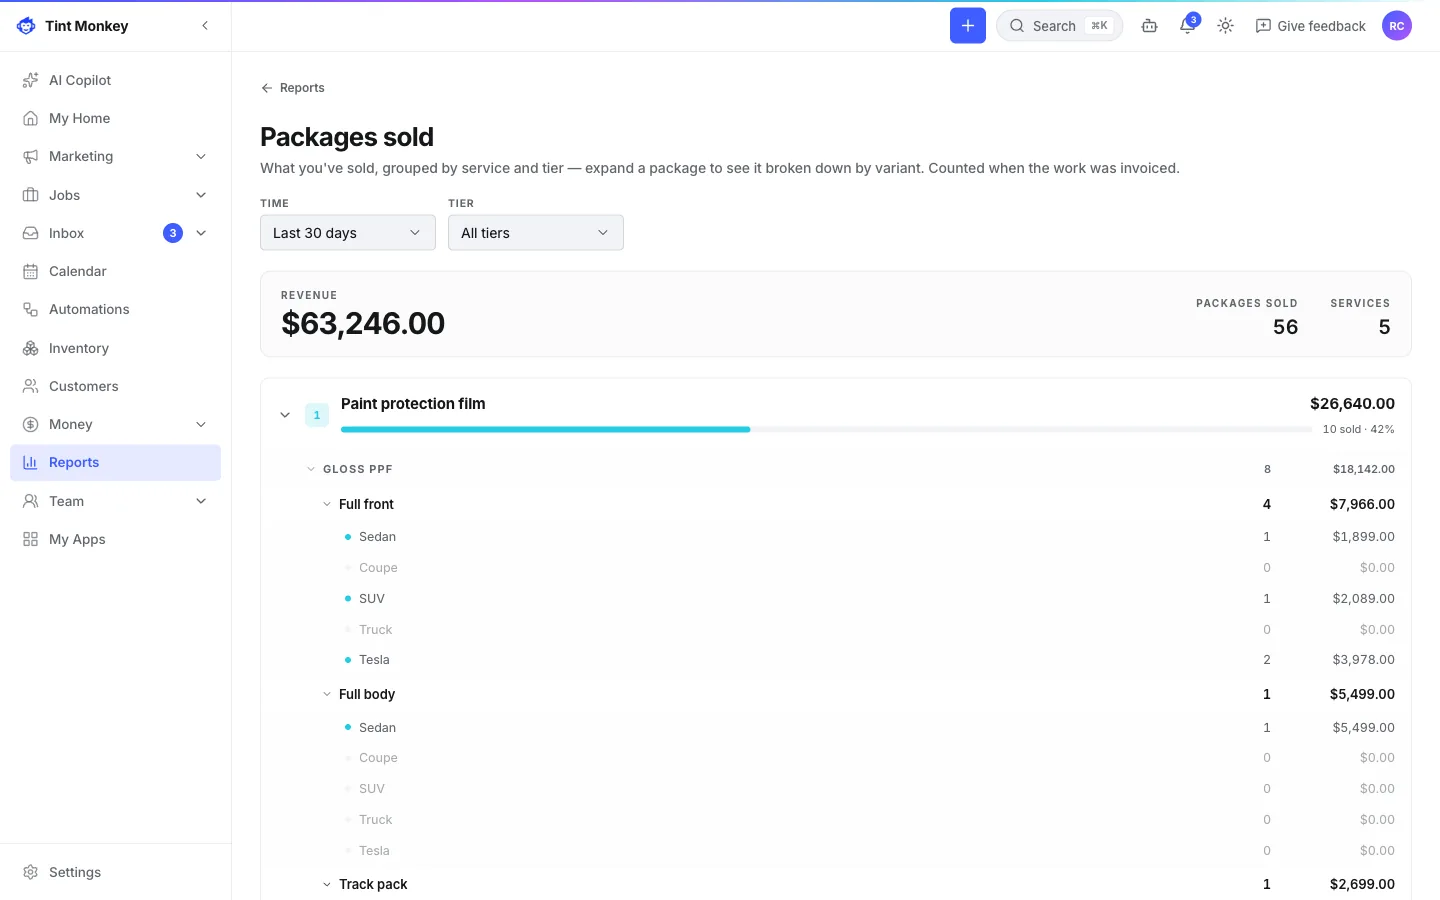Click the 10 sold · 42% label
Screen dimensions: 1440x900
point(1358,429)
